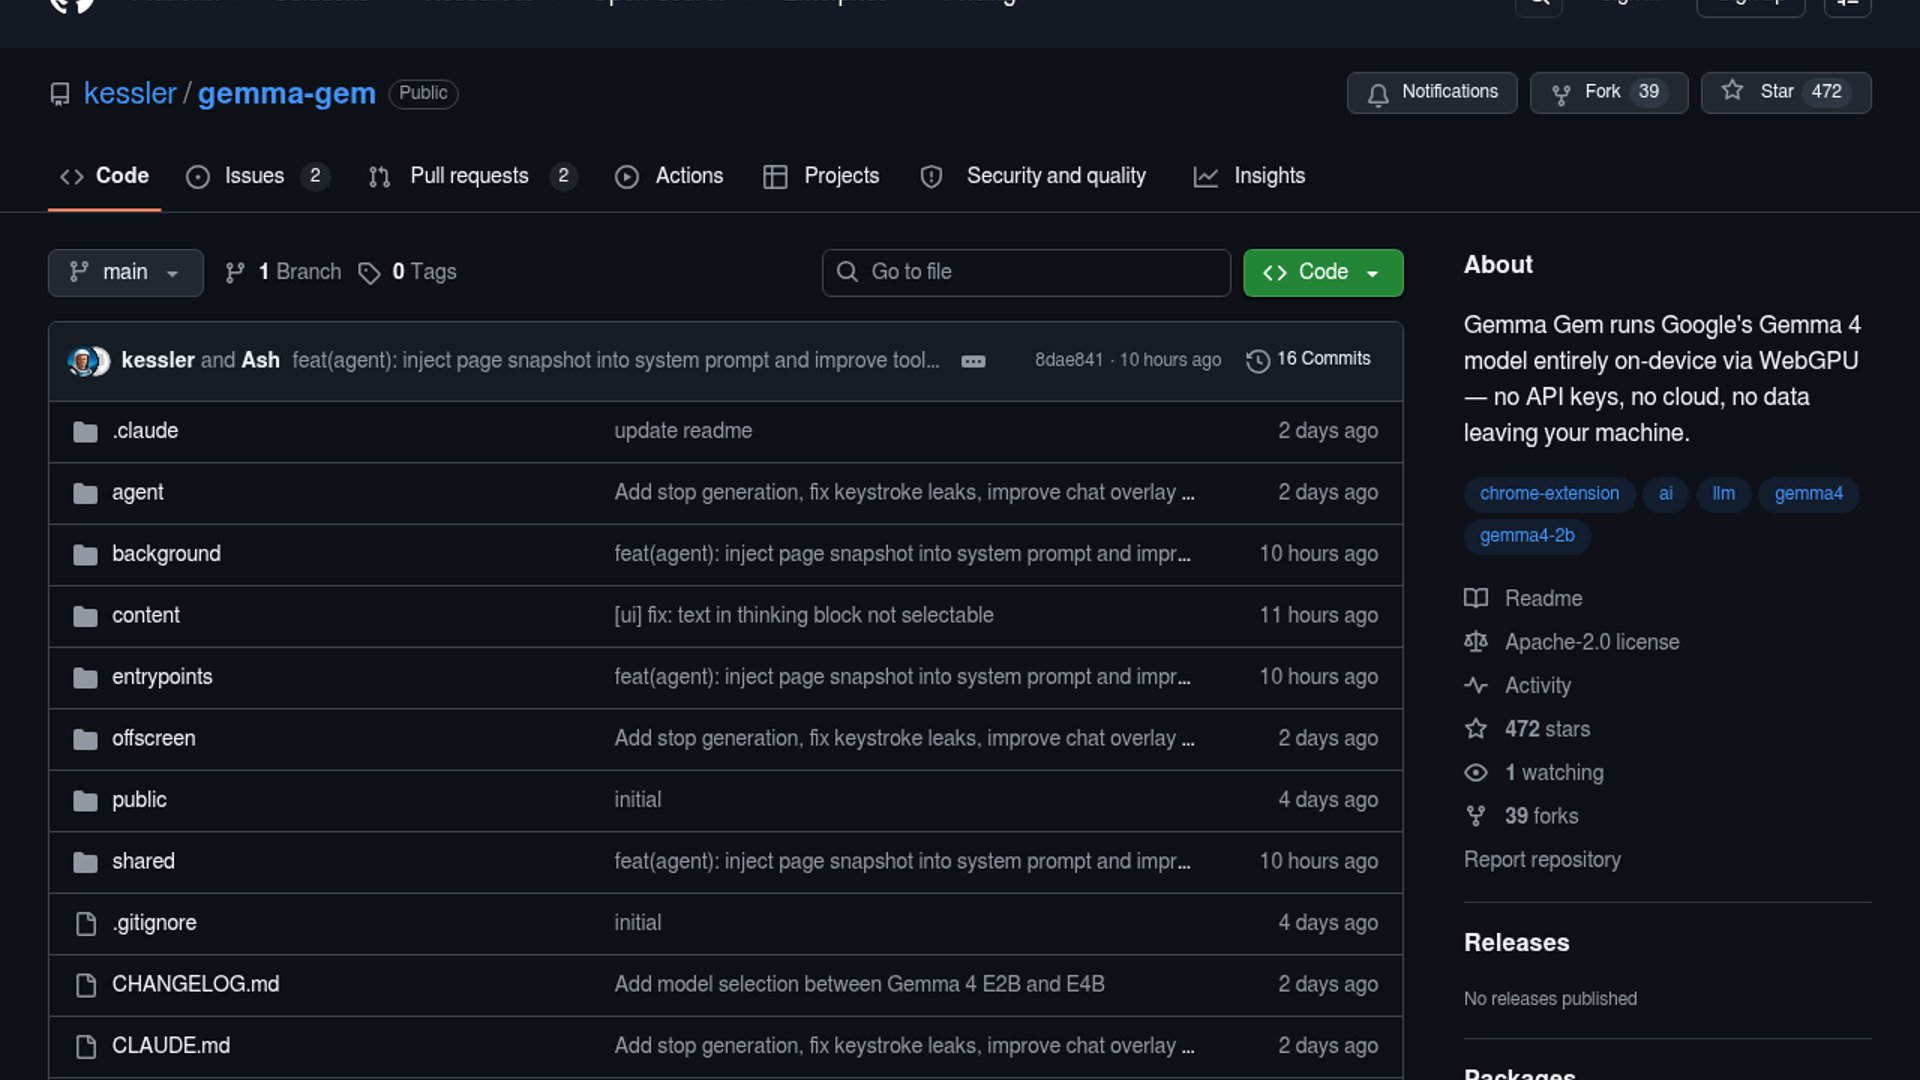The height and width of the screenshot is (1080, 1920).
Task: Open the kessler owner profile link
Action: [130, 93]
